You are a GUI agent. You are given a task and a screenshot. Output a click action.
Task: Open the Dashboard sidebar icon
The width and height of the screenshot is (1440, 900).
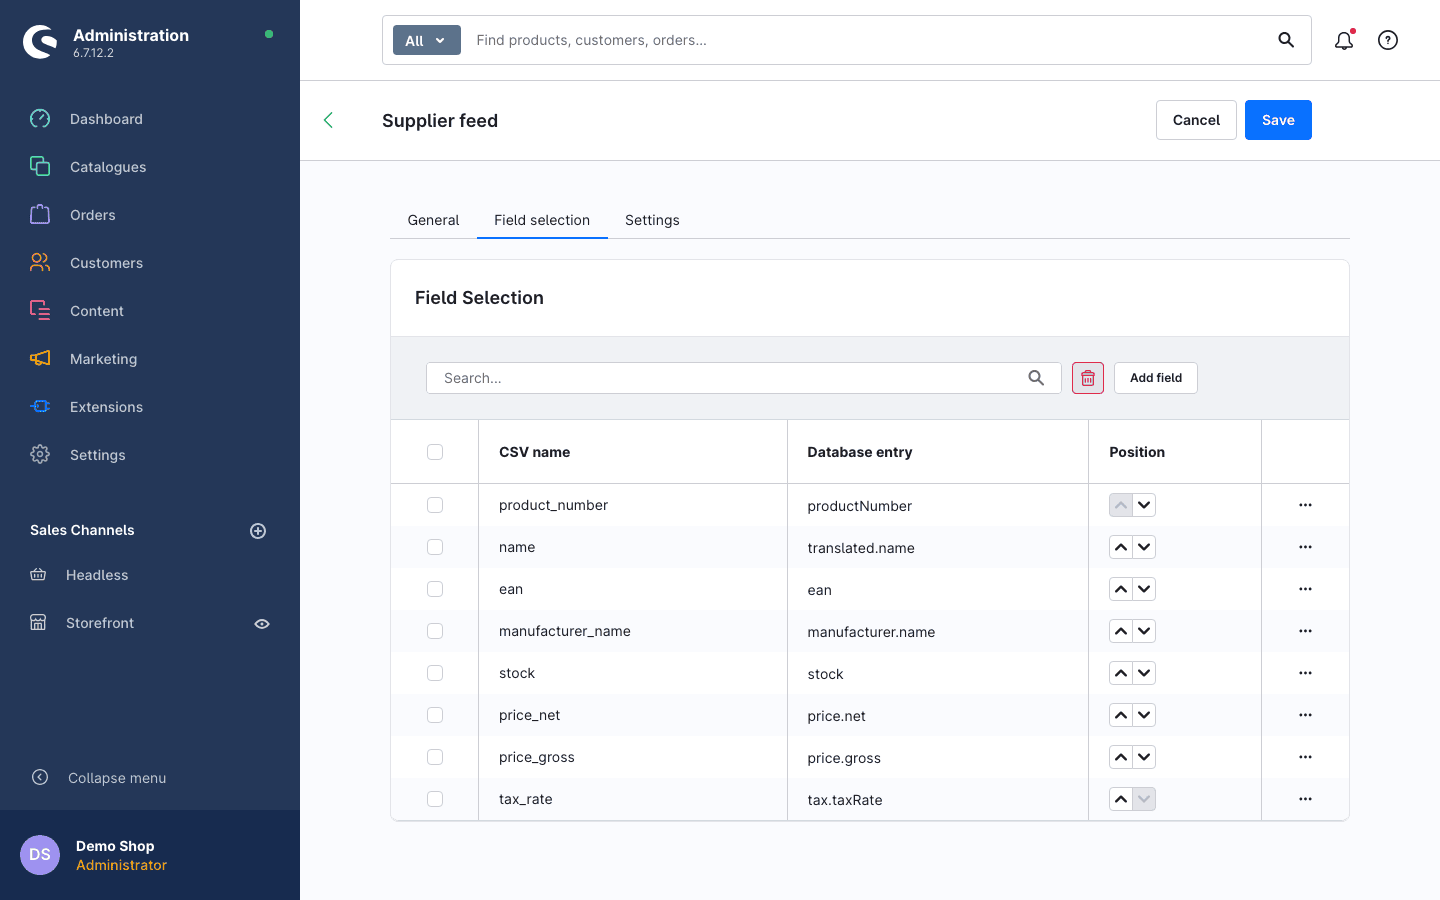[x=40, y=119]
